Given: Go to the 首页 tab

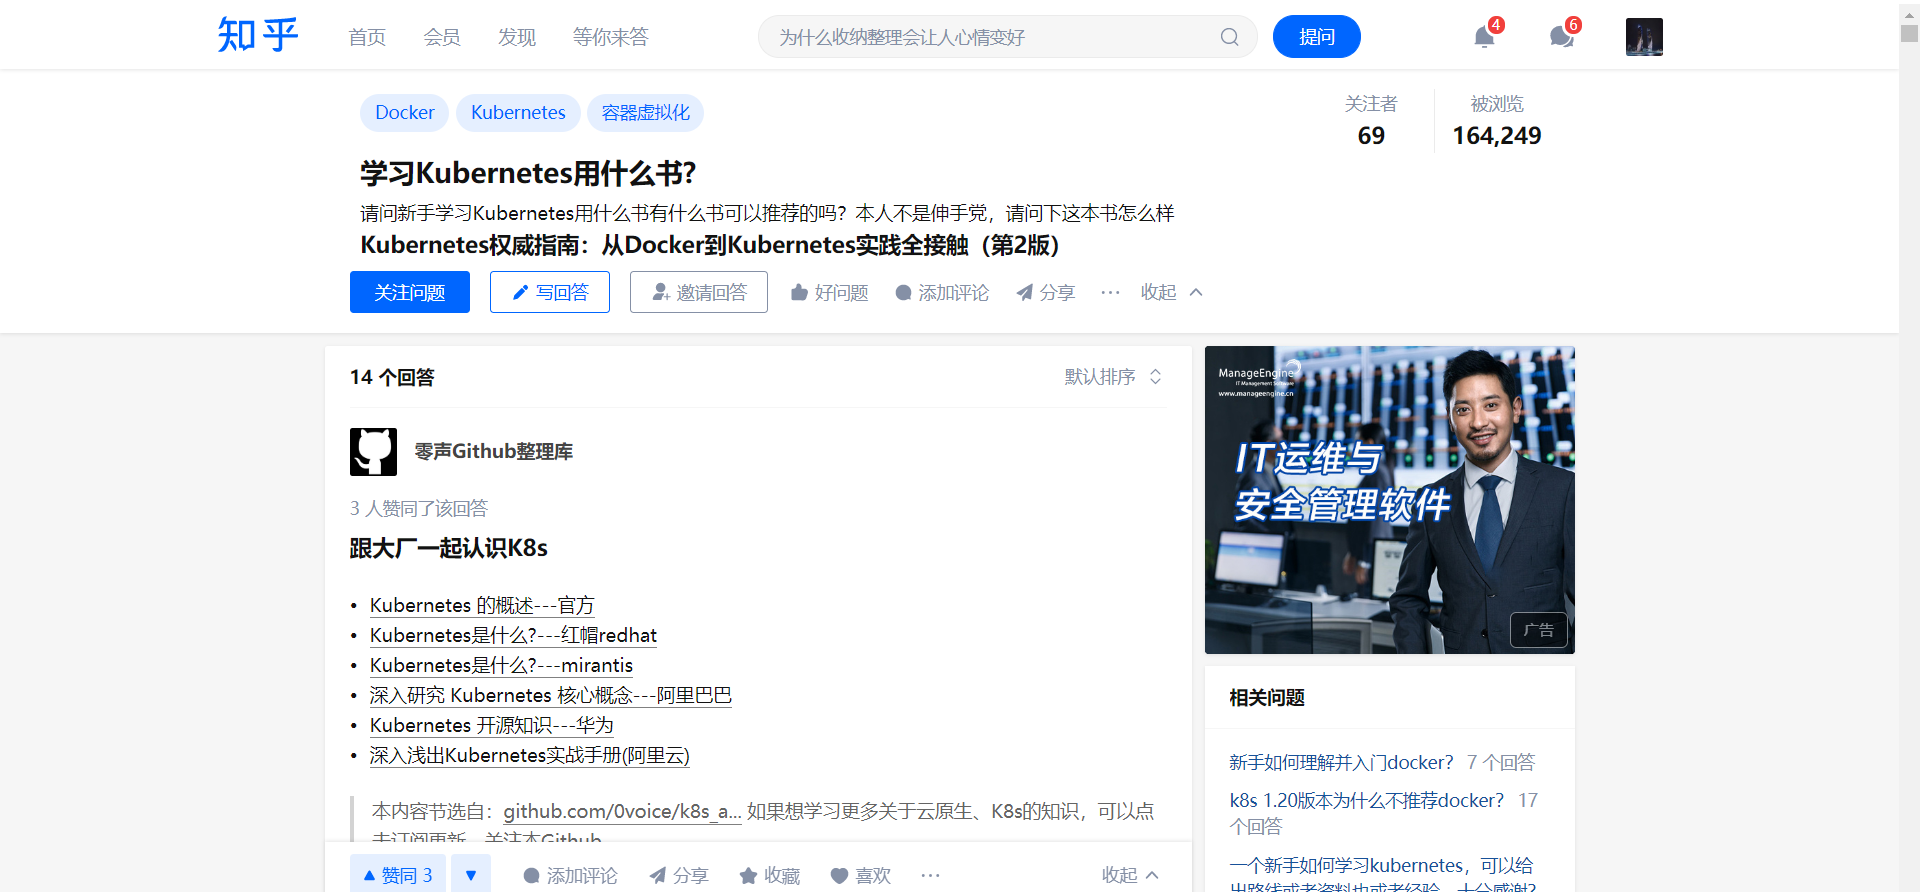Looking at the screenshot, I should [x=367, y=37].
